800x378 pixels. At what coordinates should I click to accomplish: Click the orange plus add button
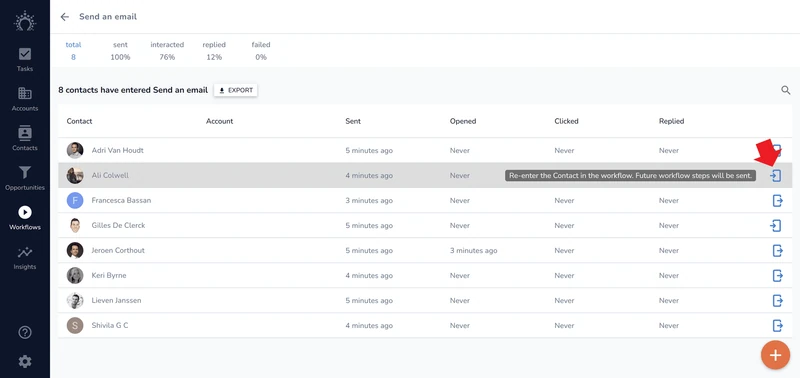tap(776, 355)
